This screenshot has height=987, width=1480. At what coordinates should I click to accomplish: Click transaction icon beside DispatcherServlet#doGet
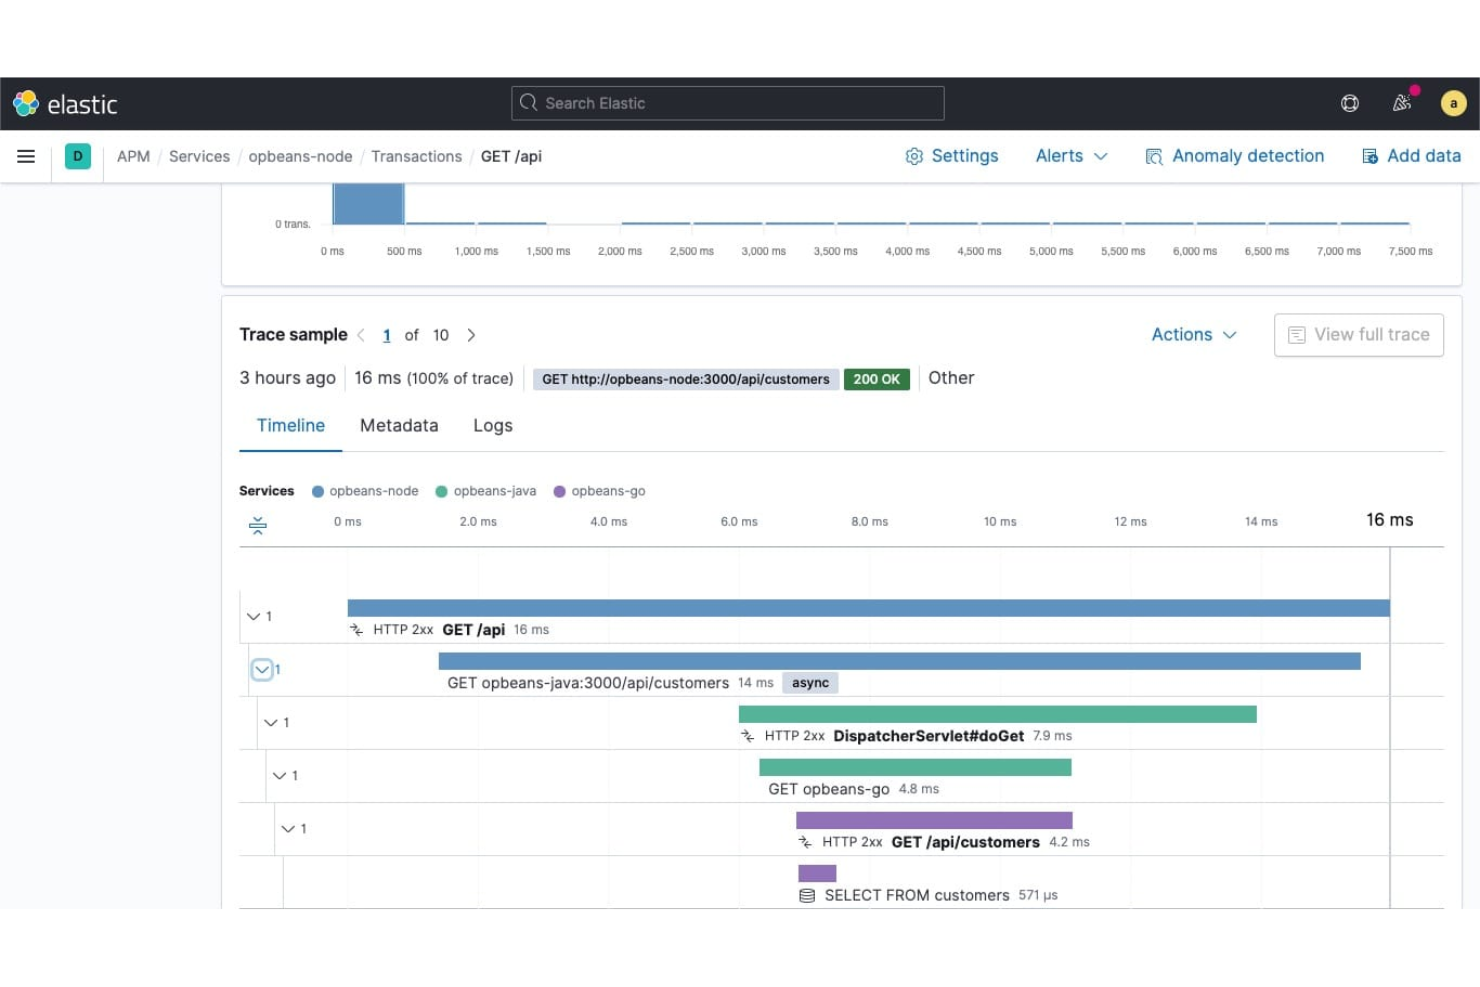click(748, 736)
